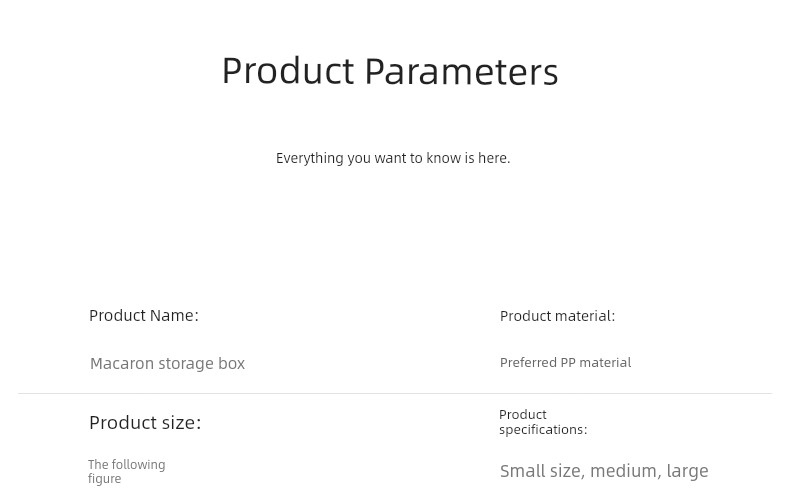
Task: Click the horizontal divider line between rows
Action: [x=395, y=393]
